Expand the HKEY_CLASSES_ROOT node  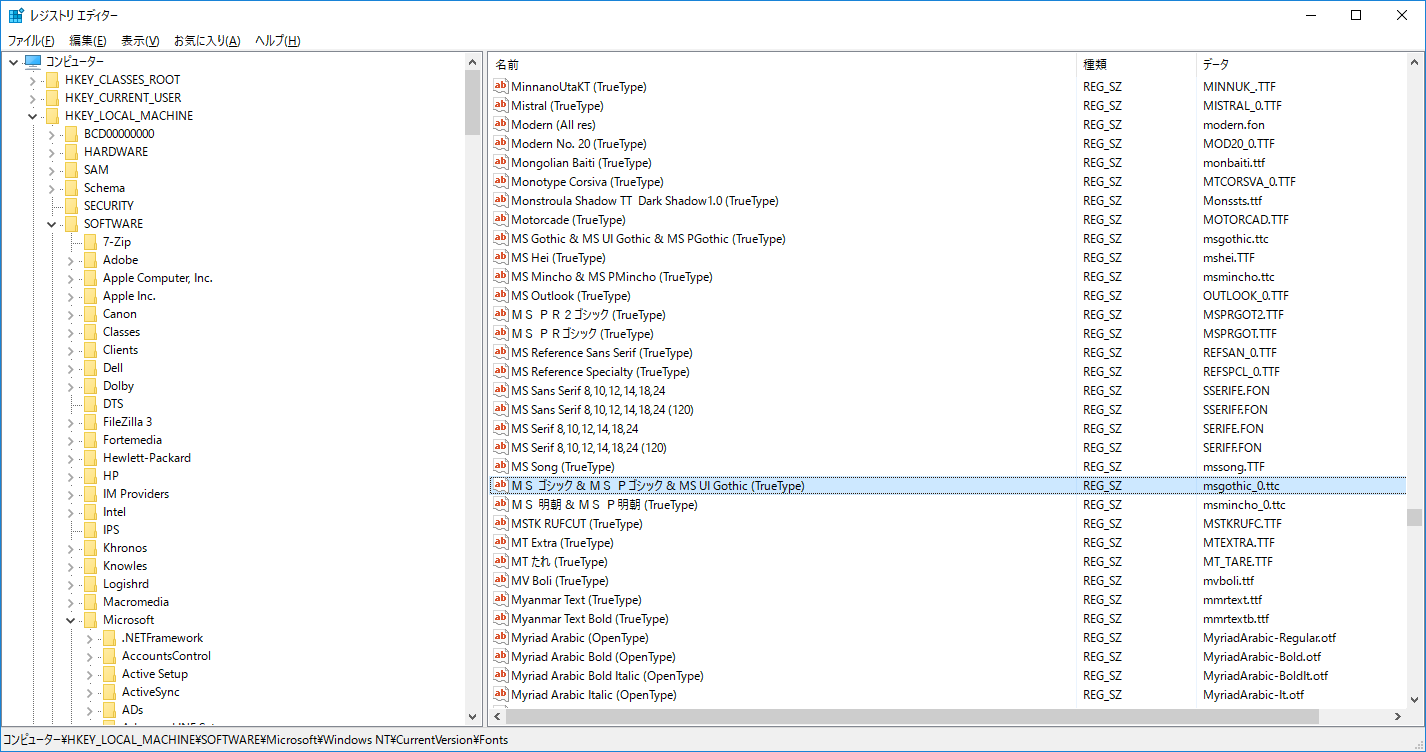32,80
